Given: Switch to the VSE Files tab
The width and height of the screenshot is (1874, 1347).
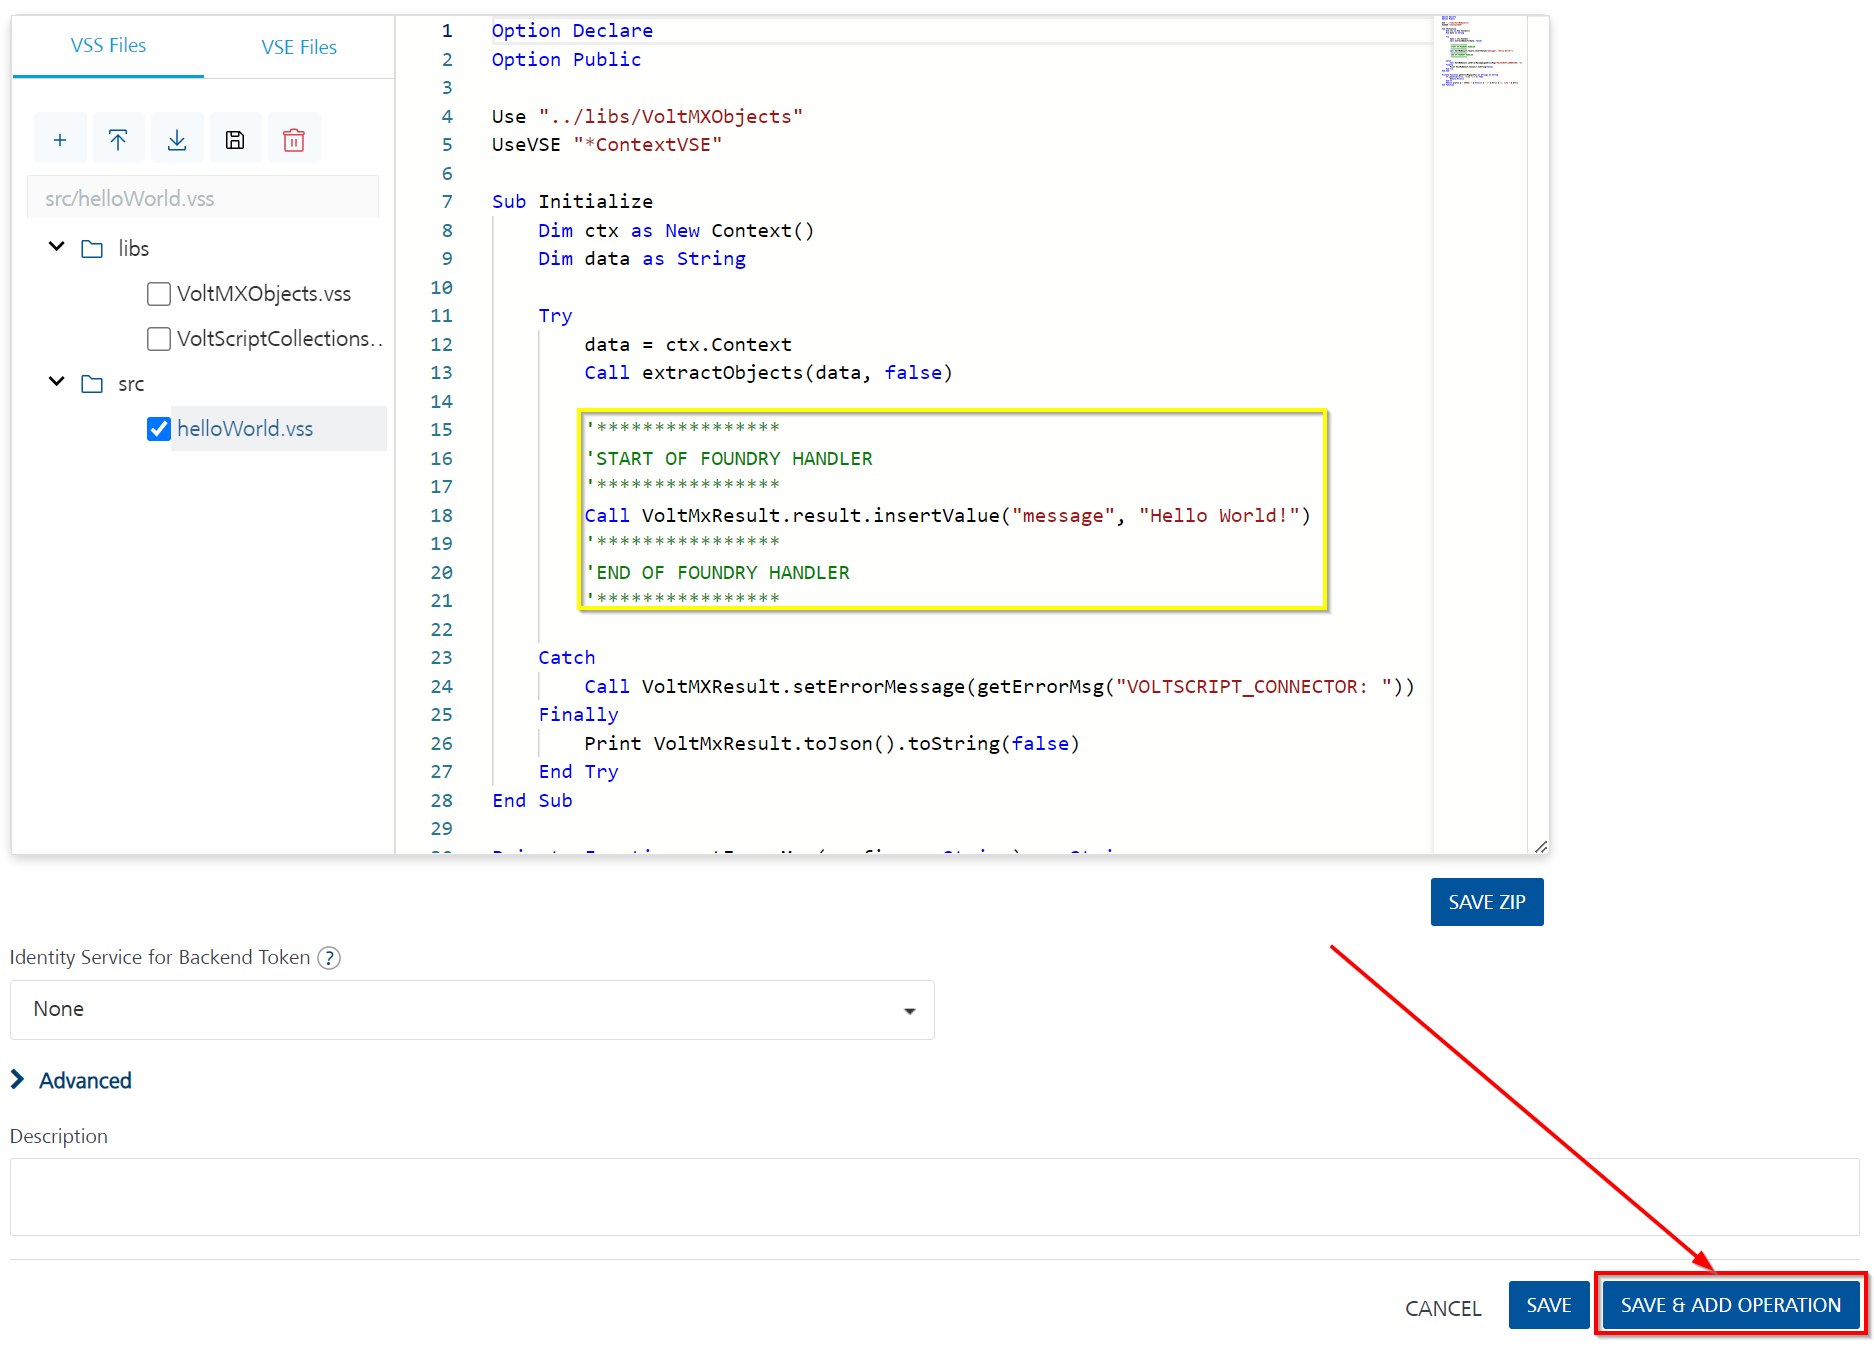Looking at the screenshot, I should pyautogui.click(x=299, y=47).
